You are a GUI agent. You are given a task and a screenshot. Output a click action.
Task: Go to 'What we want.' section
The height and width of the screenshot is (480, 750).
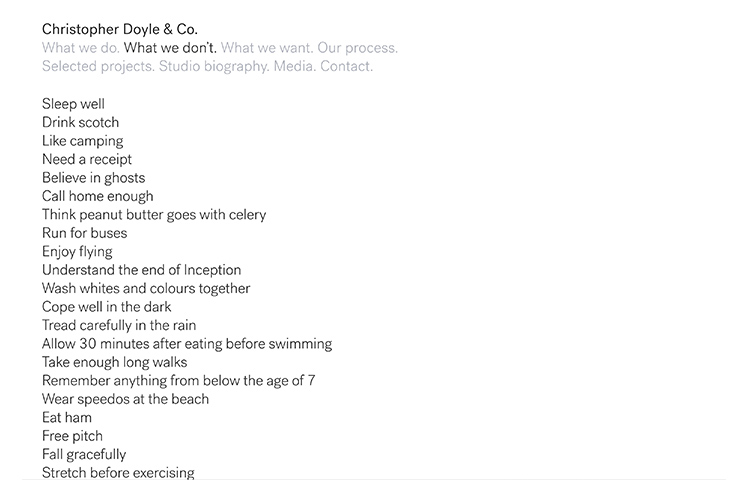268,48
